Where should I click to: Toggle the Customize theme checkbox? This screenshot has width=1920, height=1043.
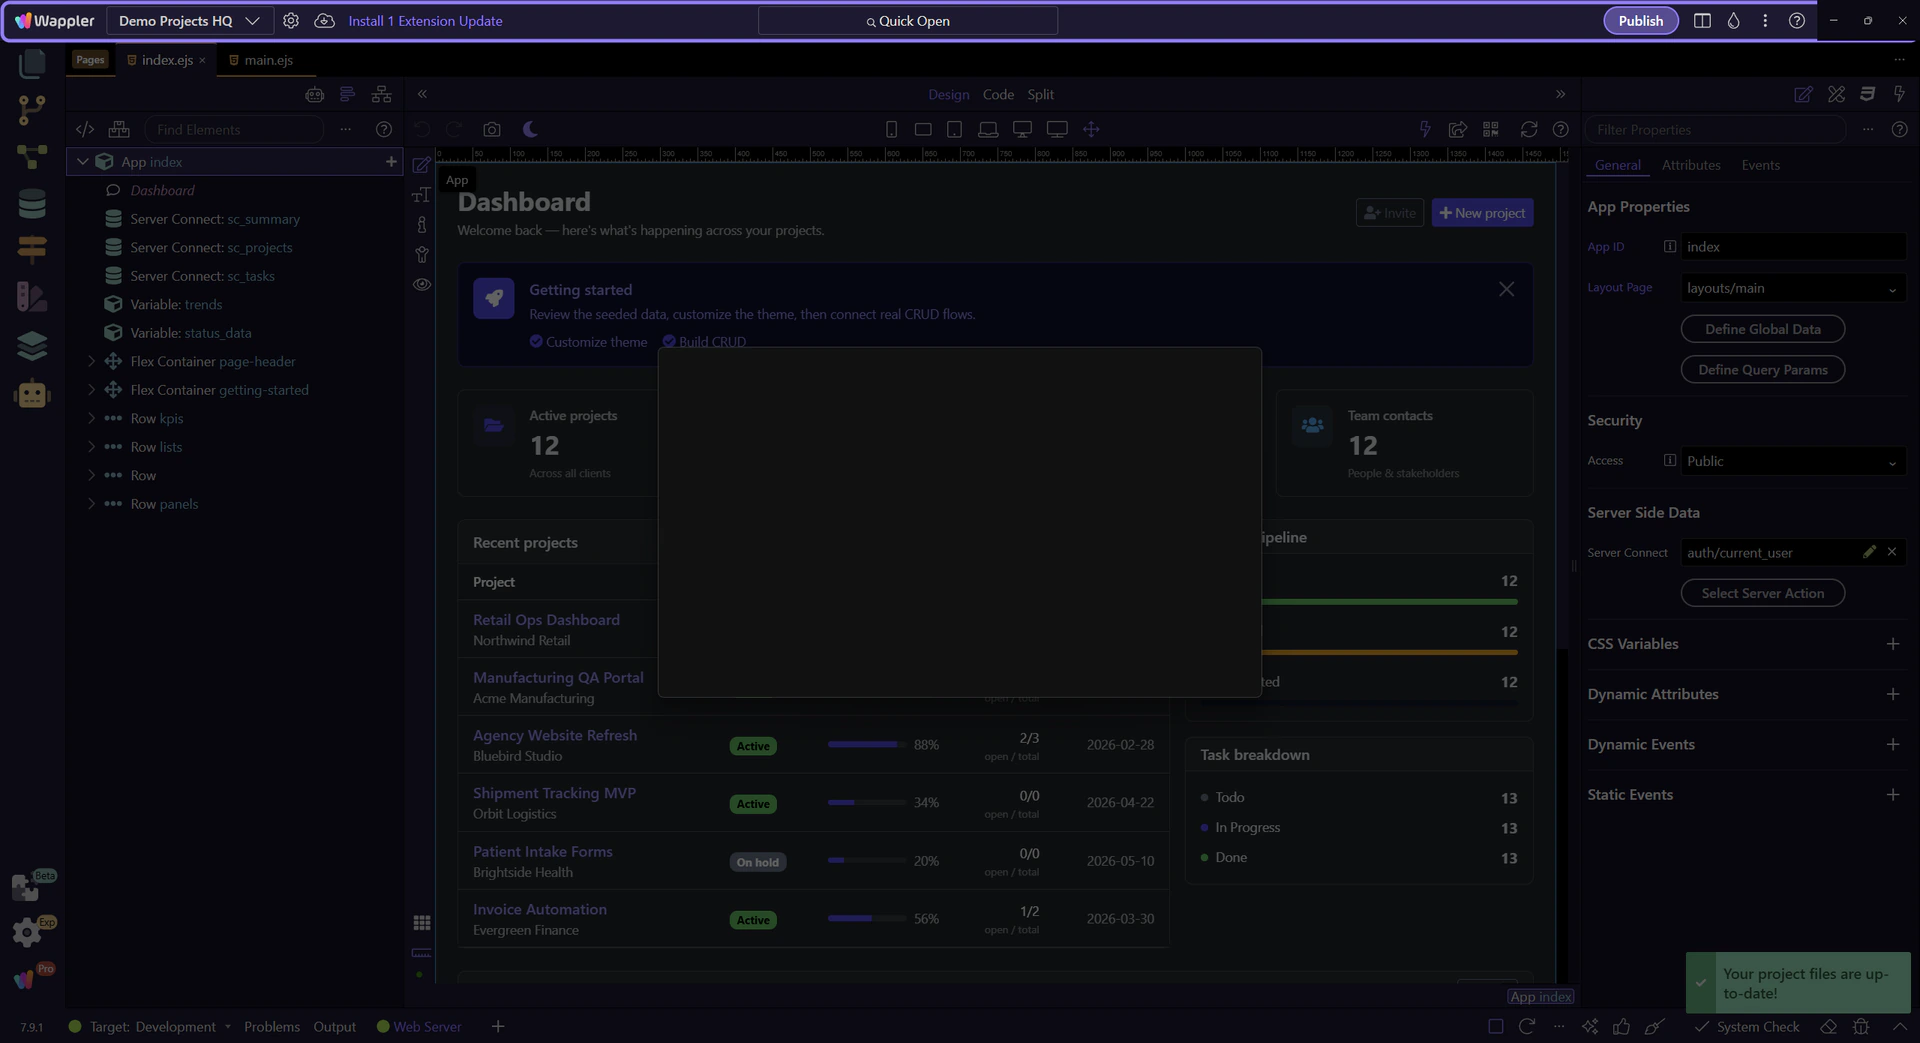(536, 342)
